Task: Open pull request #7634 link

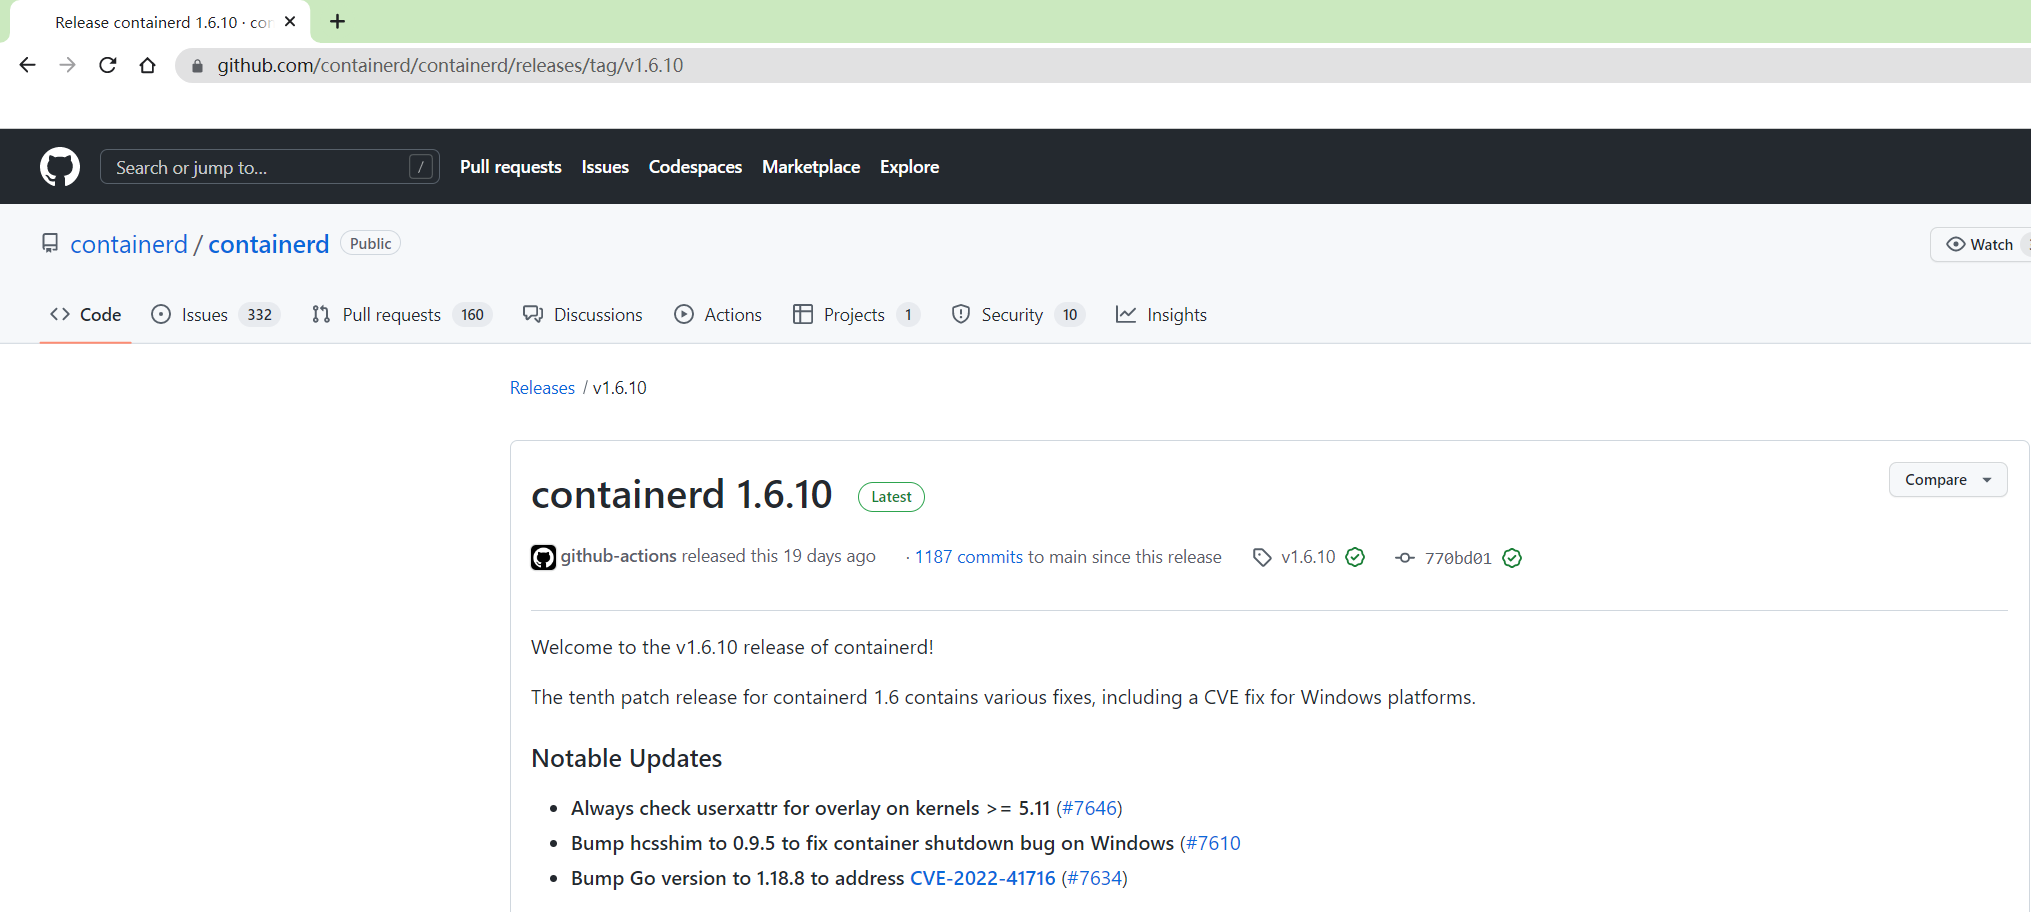Action: [1094, 878]
